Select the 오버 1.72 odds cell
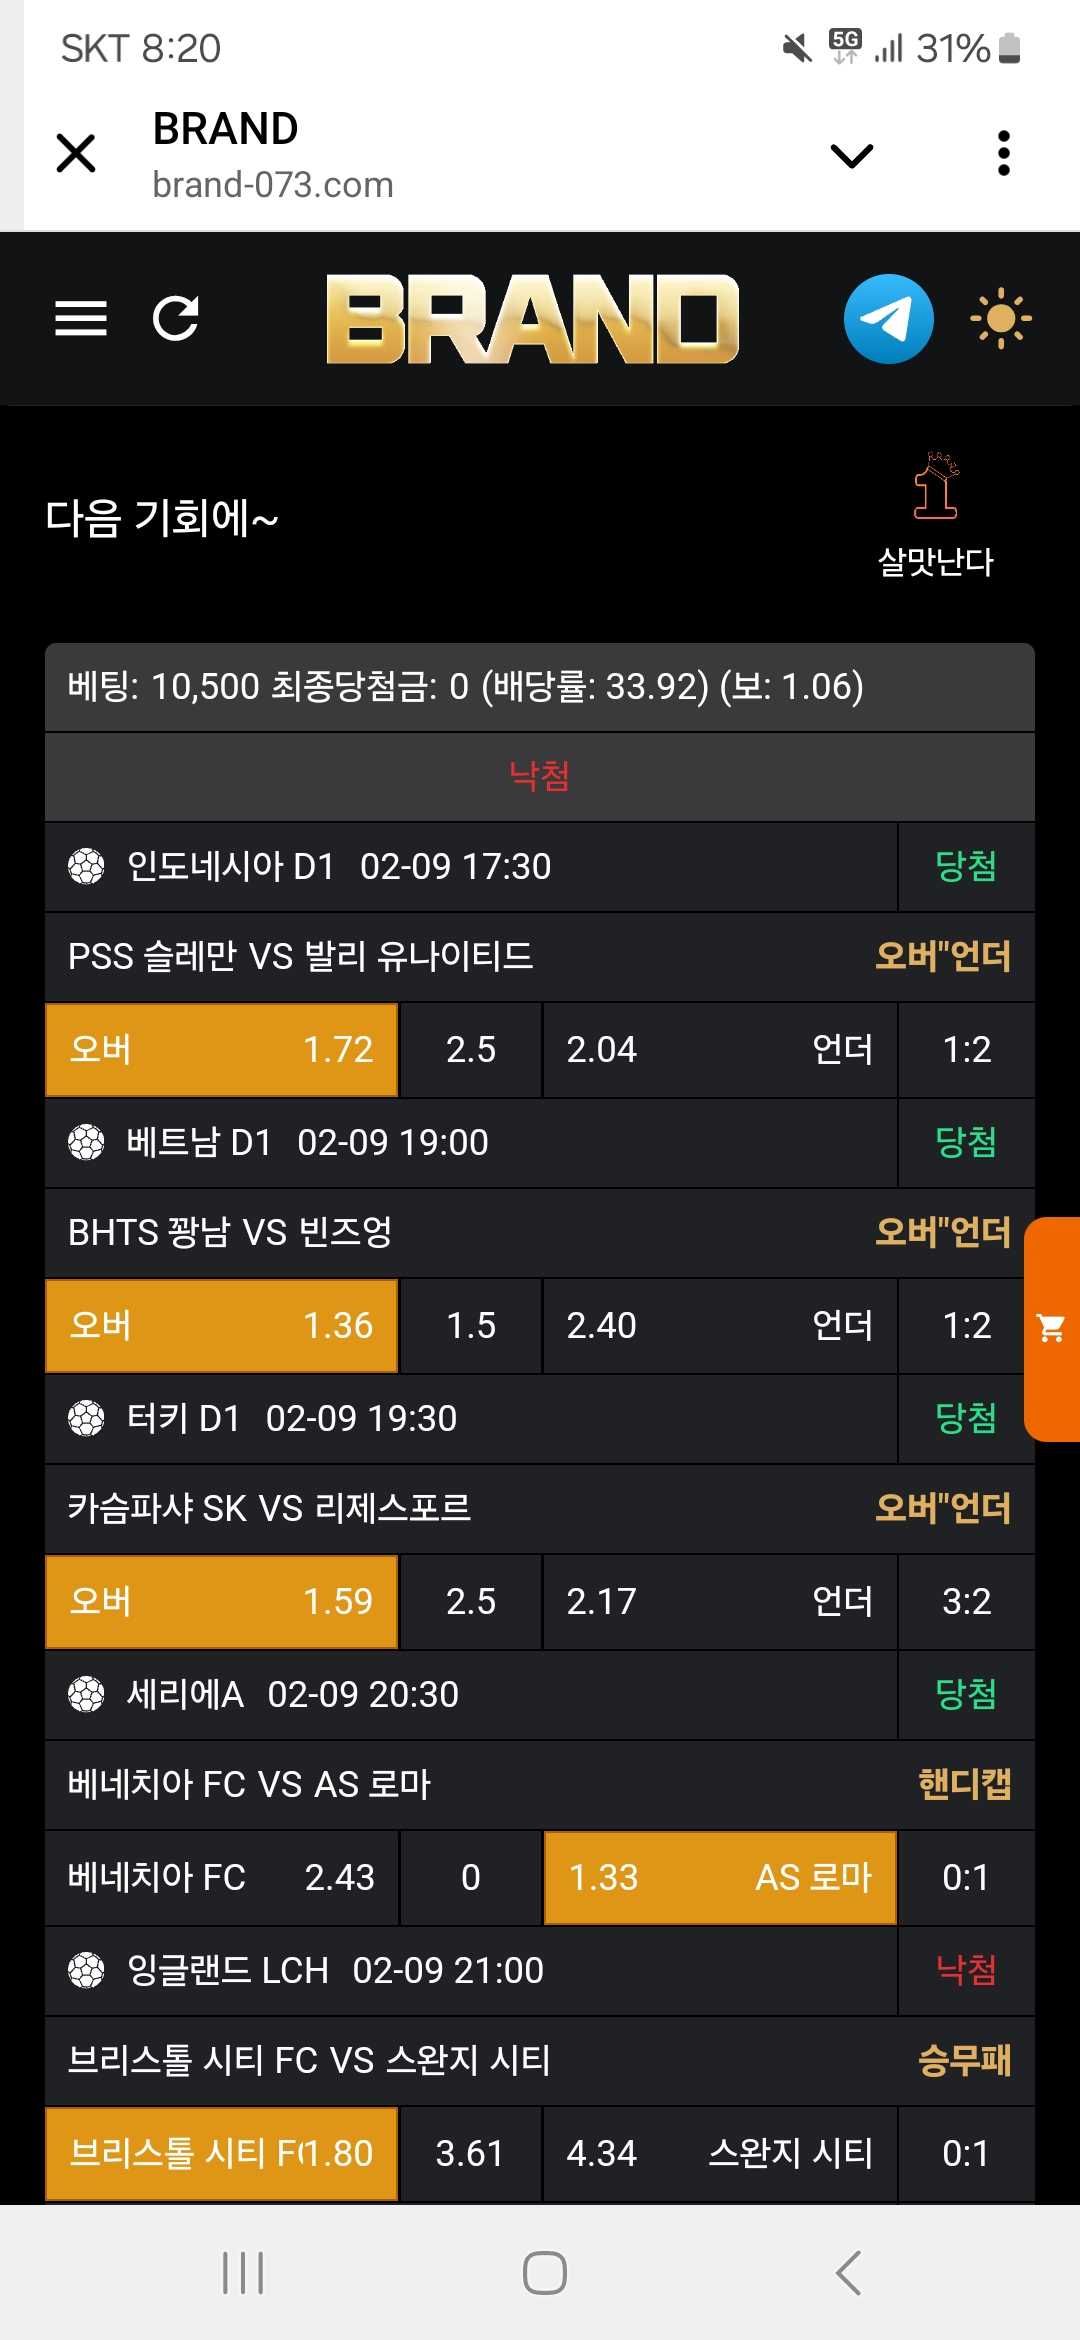Image resolution: width=1080 pixels, height=2340 pixels. (x=222, y=1050)
